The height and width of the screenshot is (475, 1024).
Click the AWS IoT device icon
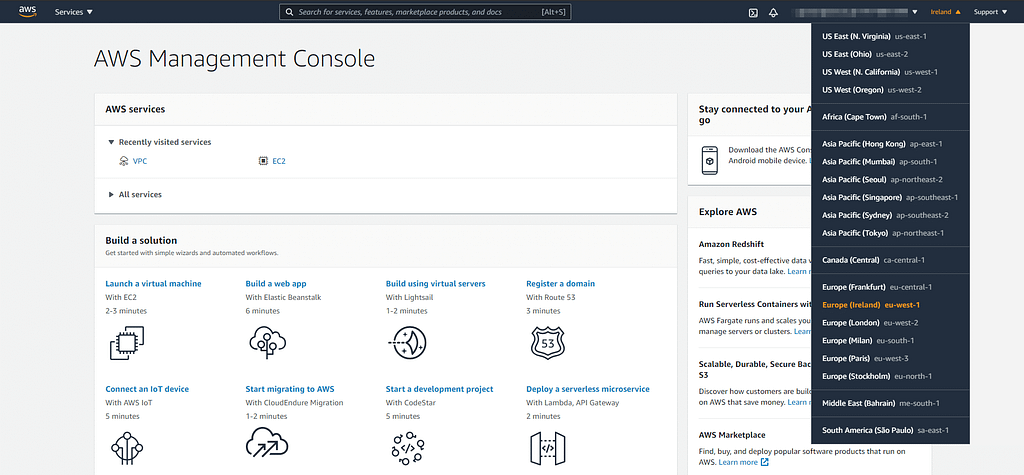point(127,448)
